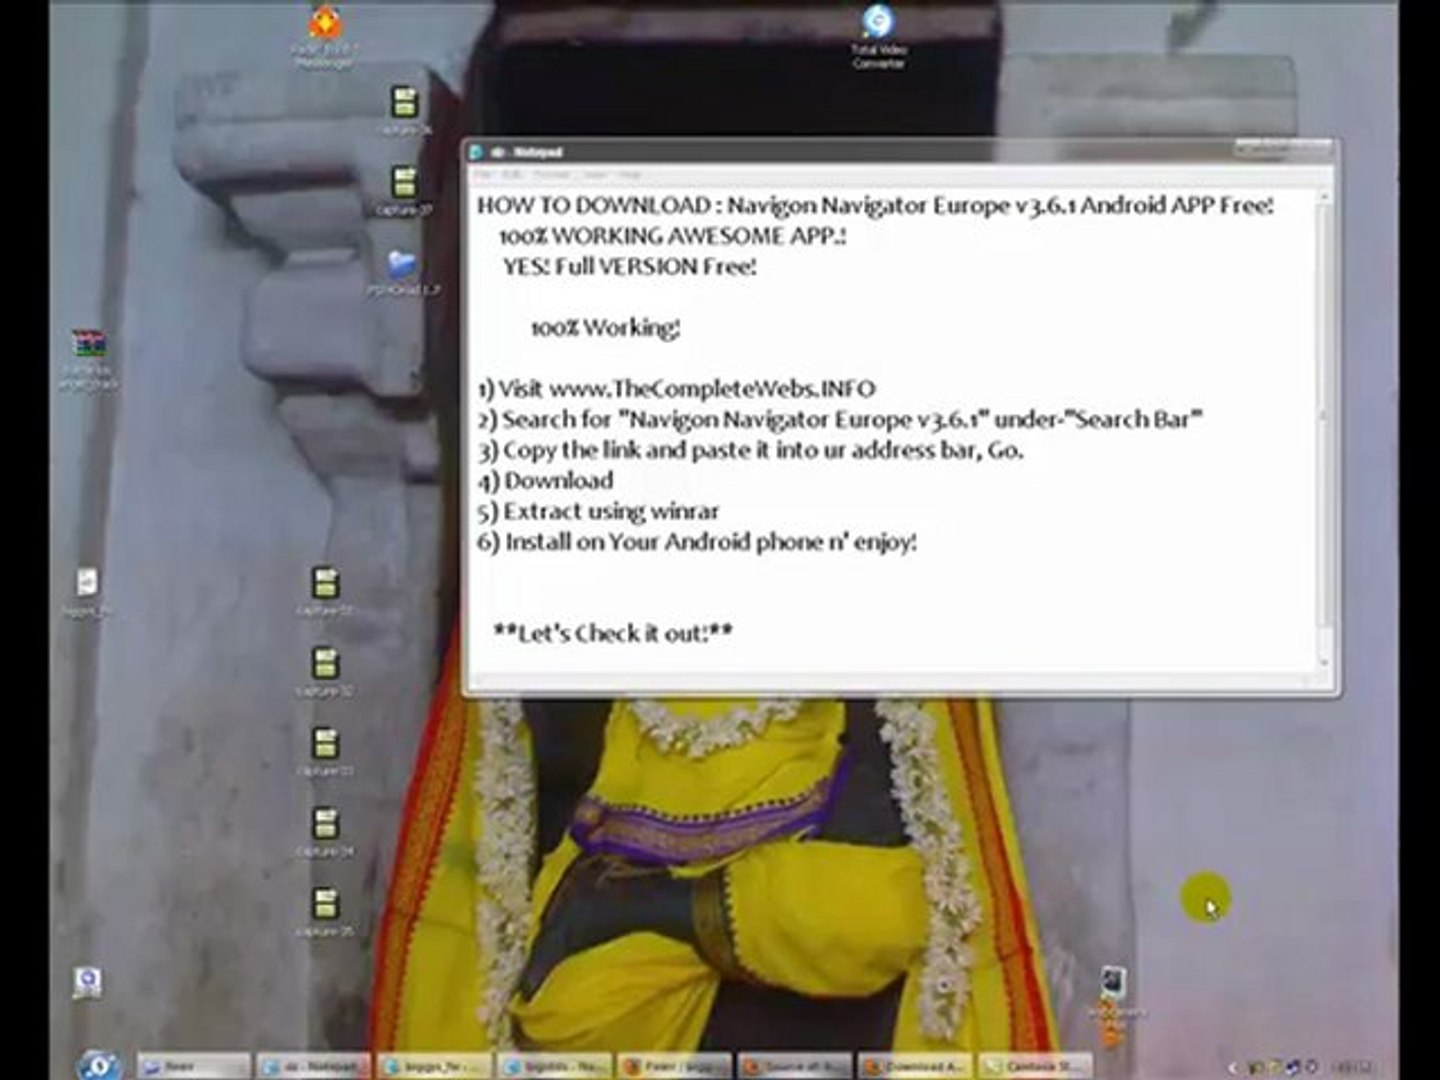This screenshot has width=1440, height=1080.
Task: Click the 'Let's Check it out!' line
Action: click(x=613, y=633)
